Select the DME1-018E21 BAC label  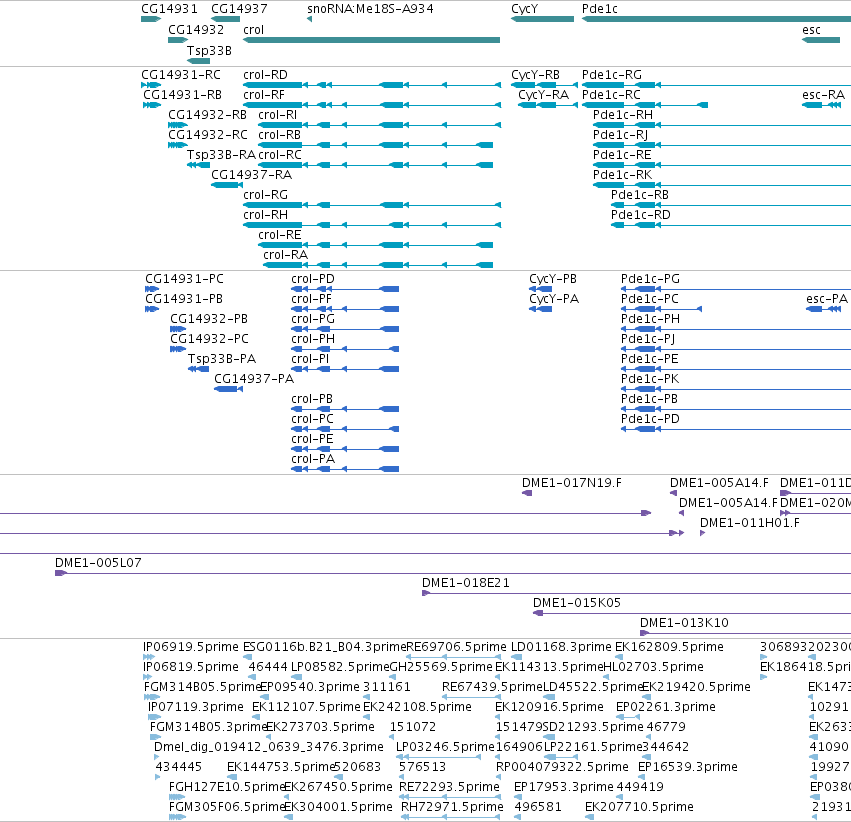(x=466, y=583)
